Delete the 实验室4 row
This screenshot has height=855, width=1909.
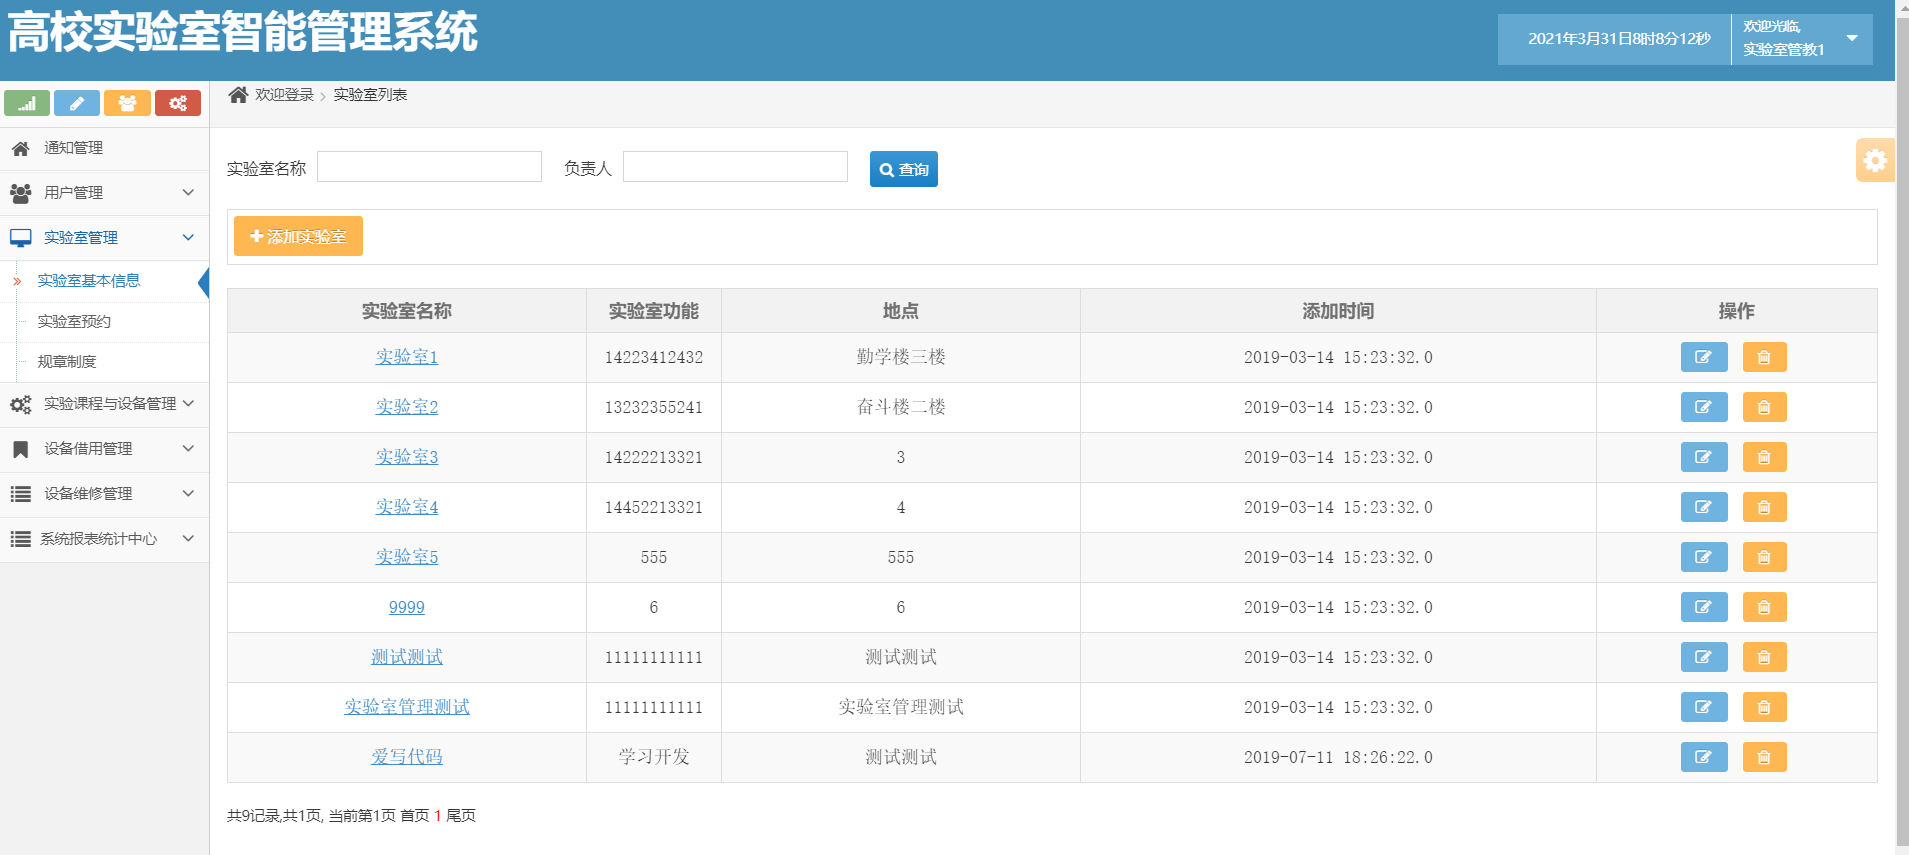click(x=1764, y=507)
